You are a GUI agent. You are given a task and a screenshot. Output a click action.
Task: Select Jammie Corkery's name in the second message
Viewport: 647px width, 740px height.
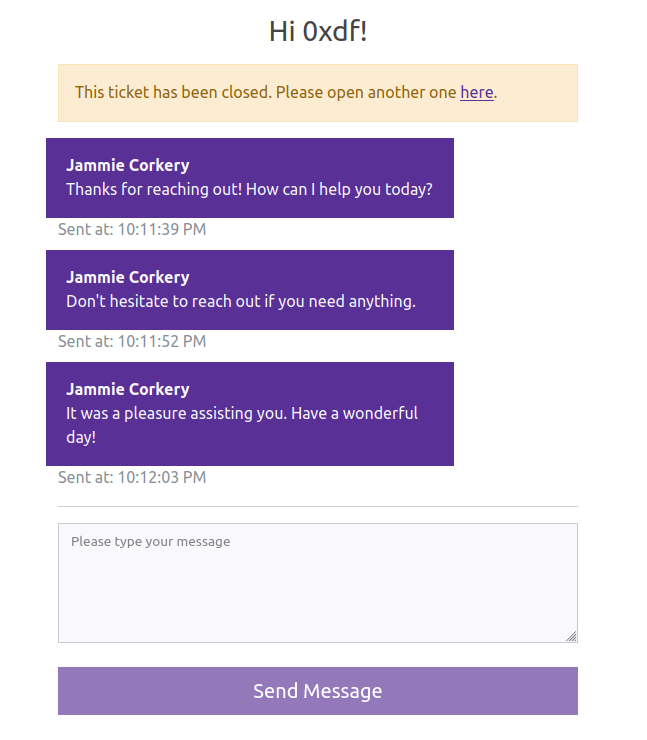pyautogui.click(x=127, y=277)
